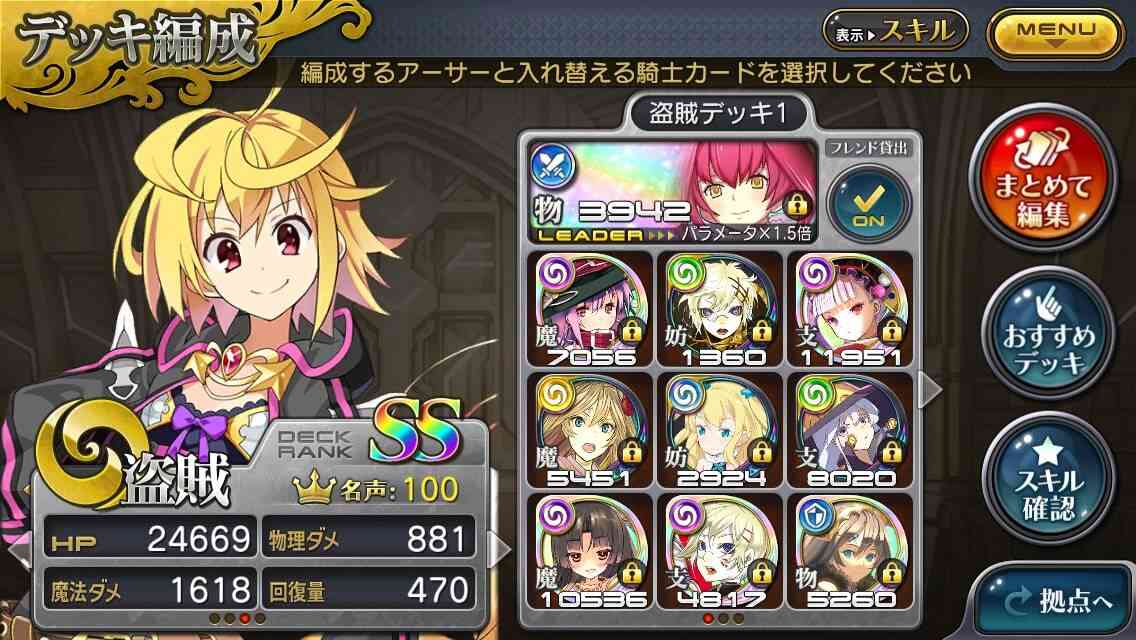Screen dimensions: 1136x640
Task: Select the 盗賊デッキ1 deck tab
Action: (717, 113)
